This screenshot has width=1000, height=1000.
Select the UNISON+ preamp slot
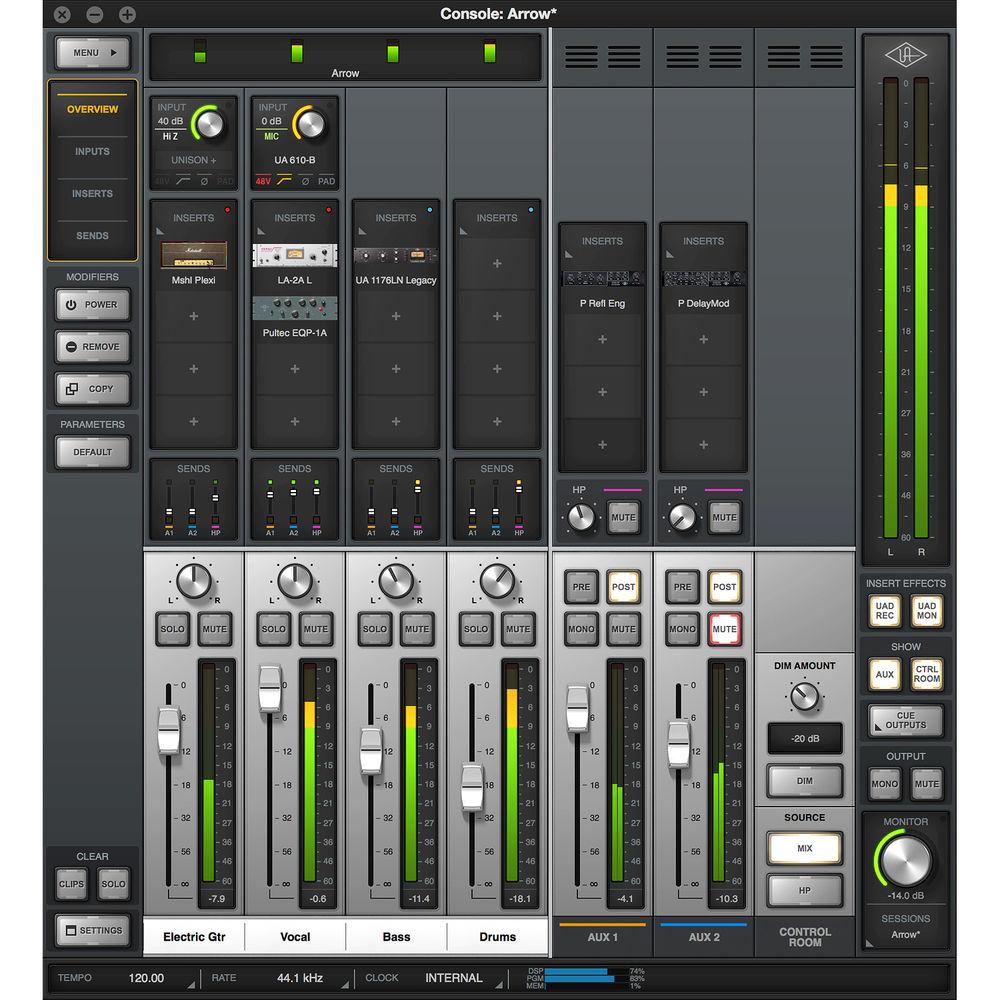(x=193, y=161)
